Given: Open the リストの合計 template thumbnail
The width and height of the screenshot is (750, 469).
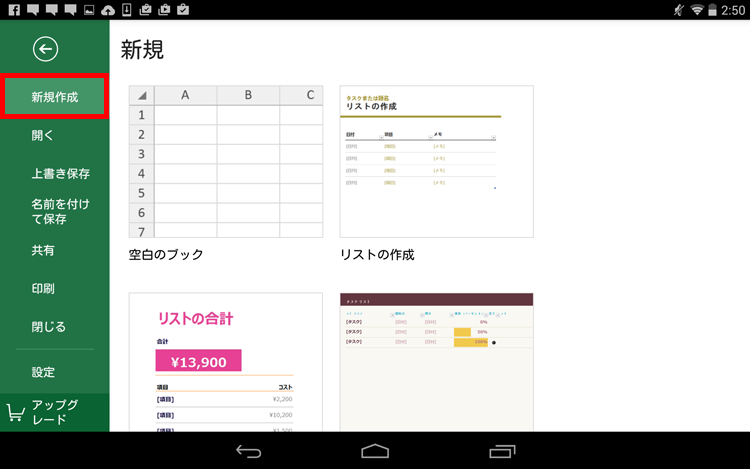Looking at the screenshot, I should [226, 362].
